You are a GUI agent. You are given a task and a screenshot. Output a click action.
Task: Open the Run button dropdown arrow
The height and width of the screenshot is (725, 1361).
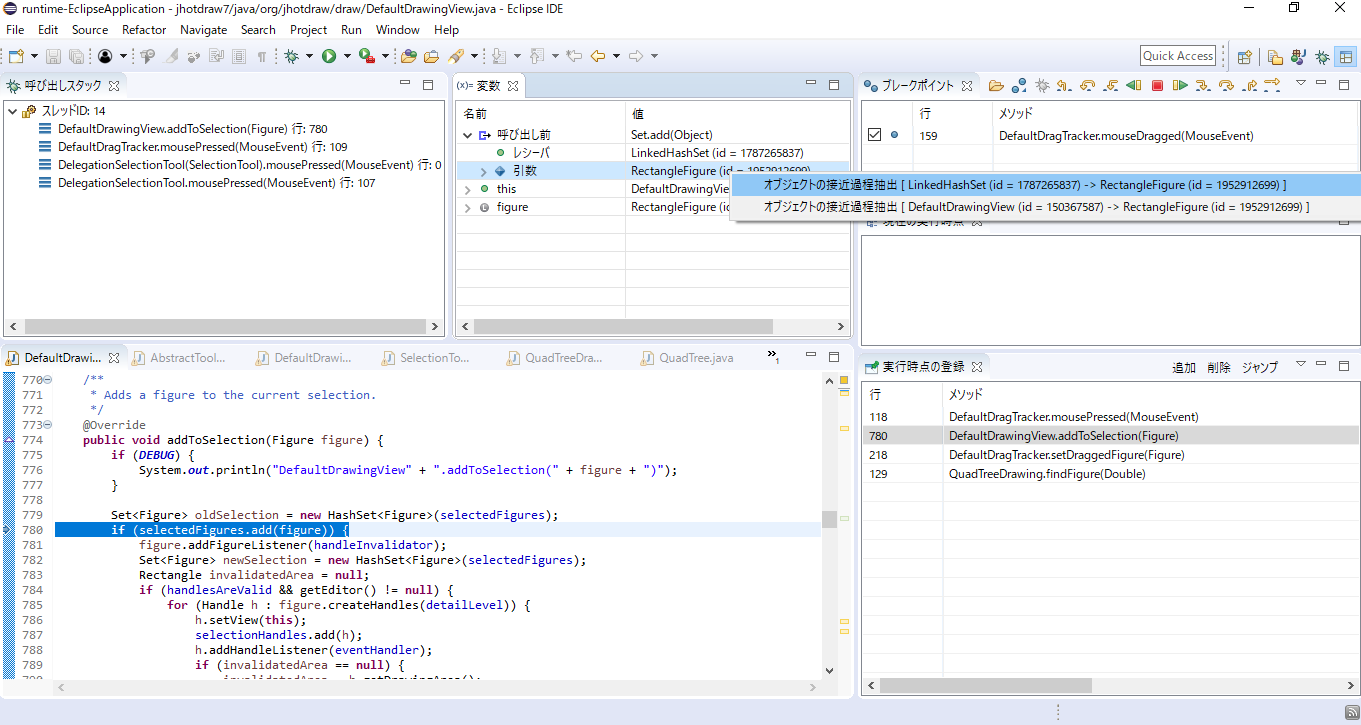pyautogui.click(x=347, y=56)
